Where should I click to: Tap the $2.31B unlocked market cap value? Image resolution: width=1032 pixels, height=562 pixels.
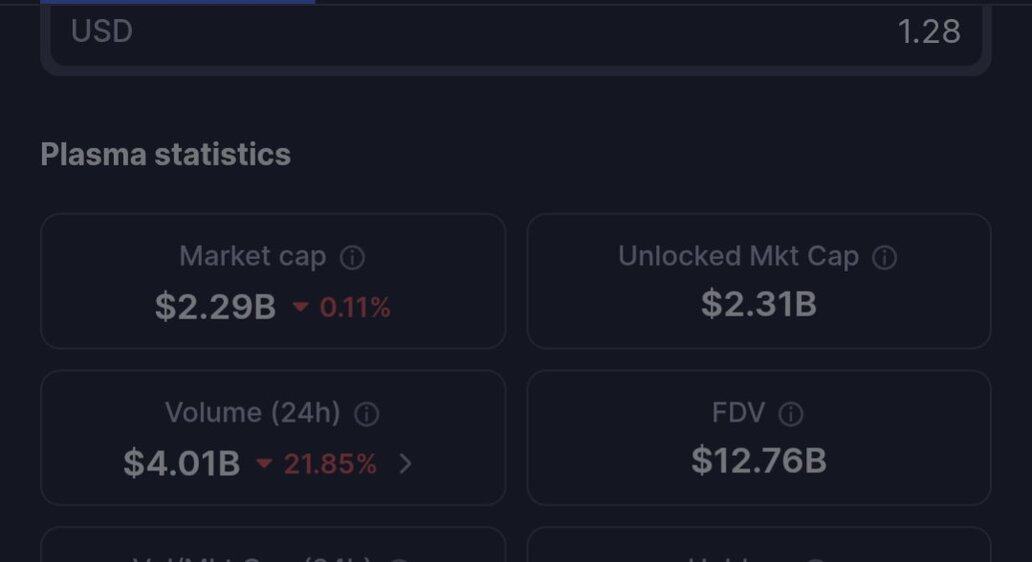click(759, 304)
